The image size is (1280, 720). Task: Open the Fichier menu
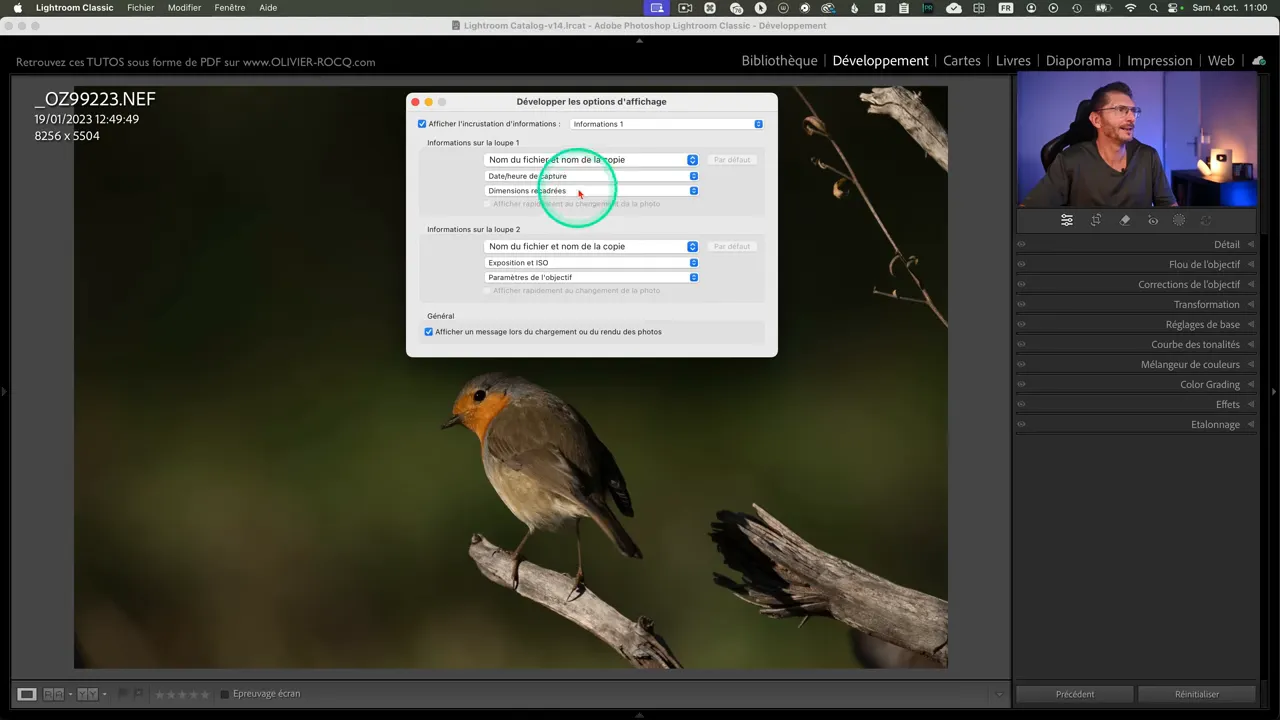point(140,8)
